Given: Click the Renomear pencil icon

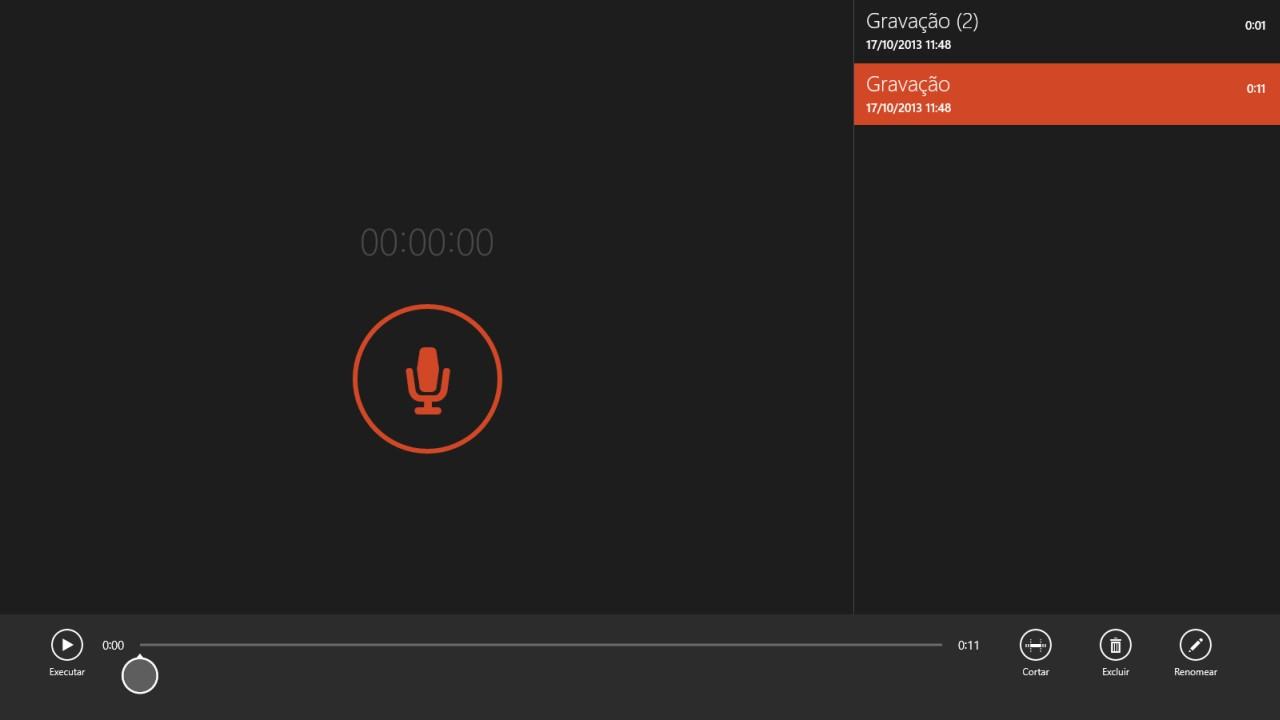Looking at the screenshot, I should pos(1195,645).
